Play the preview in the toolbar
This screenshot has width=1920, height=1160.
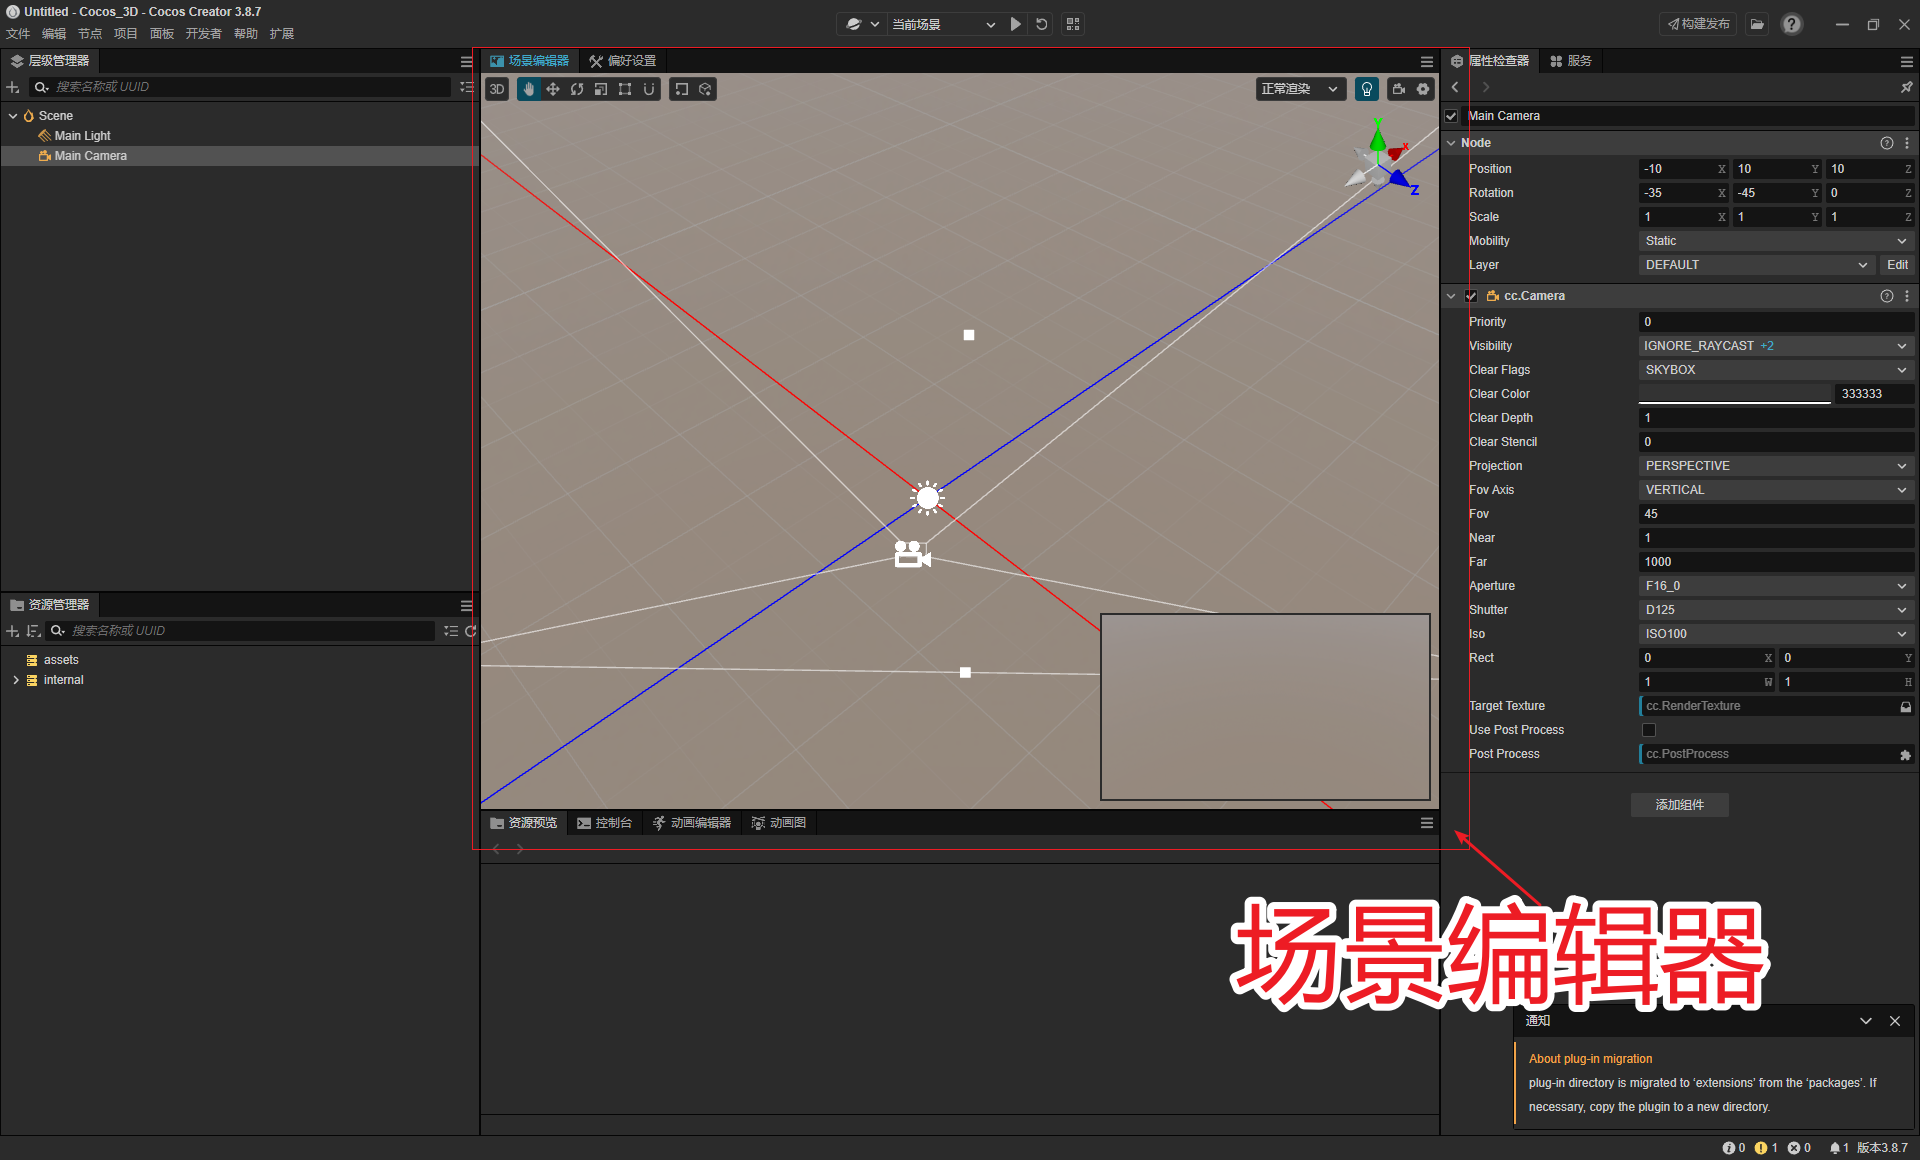[1016, 24]
